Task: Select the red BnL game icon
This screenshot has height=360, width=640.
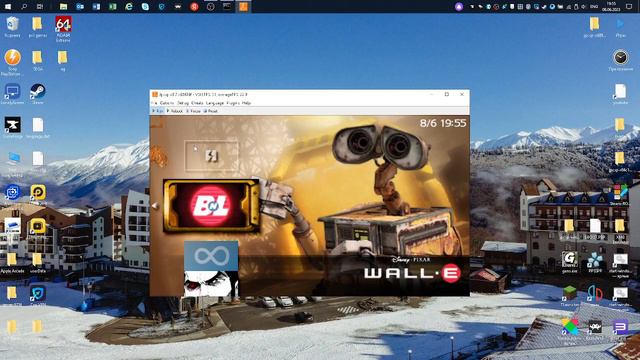Action: (x=211, y=206)
